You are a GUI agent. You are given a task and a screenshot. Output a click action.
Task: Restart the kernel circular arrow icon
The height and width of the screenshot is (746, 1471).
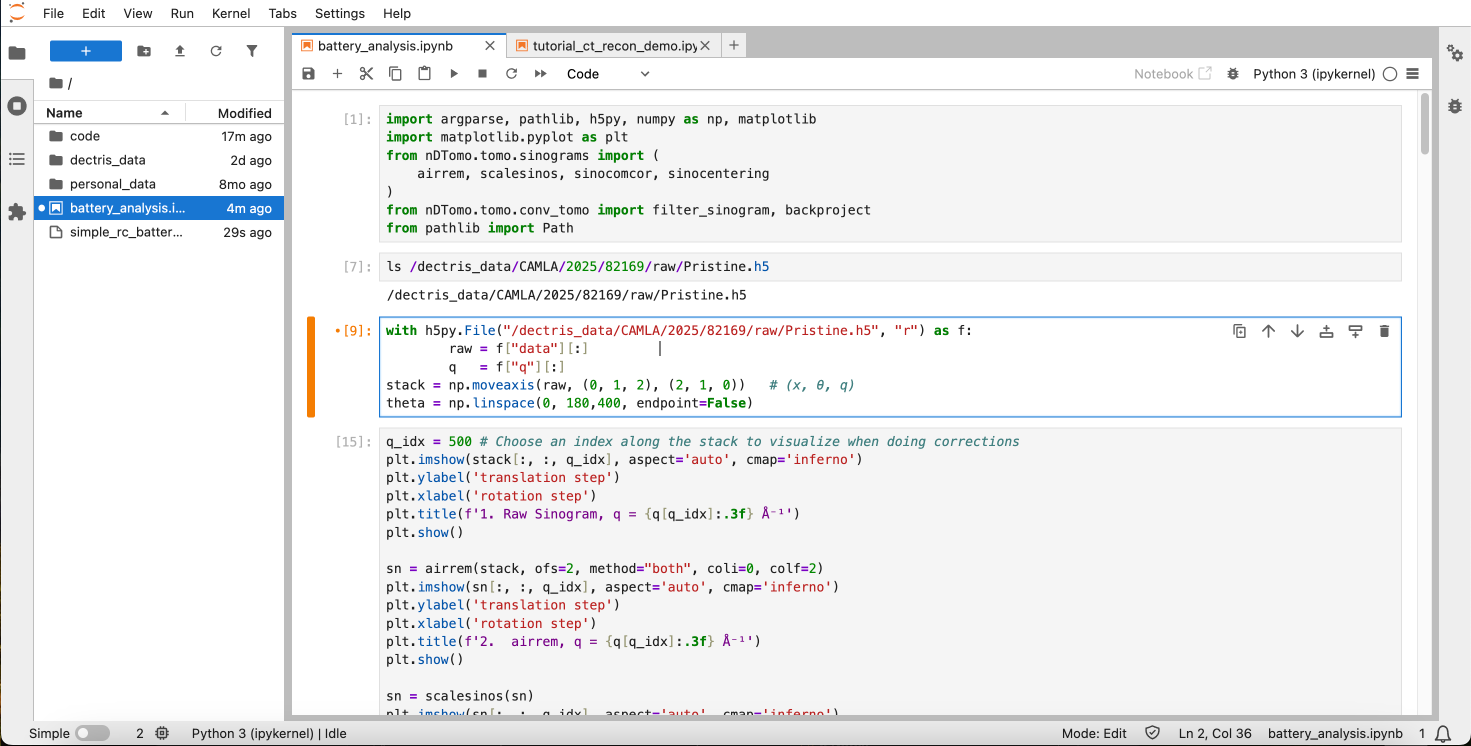(512, 74)
